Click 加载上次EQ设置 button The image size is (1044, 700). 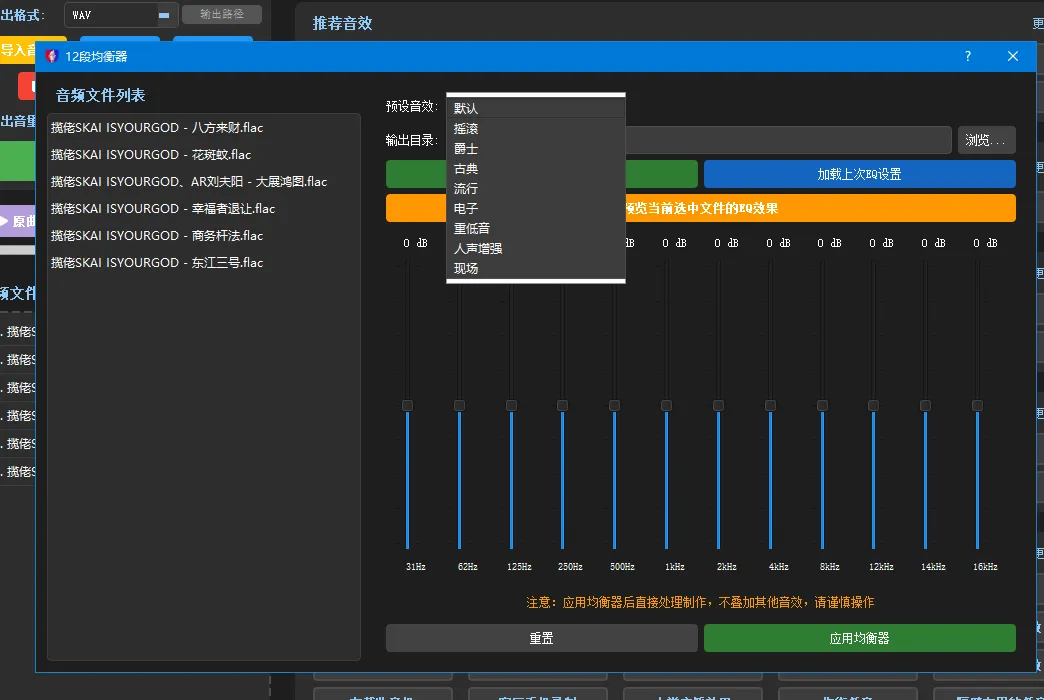pyautogui.click(x=859, y=174)
